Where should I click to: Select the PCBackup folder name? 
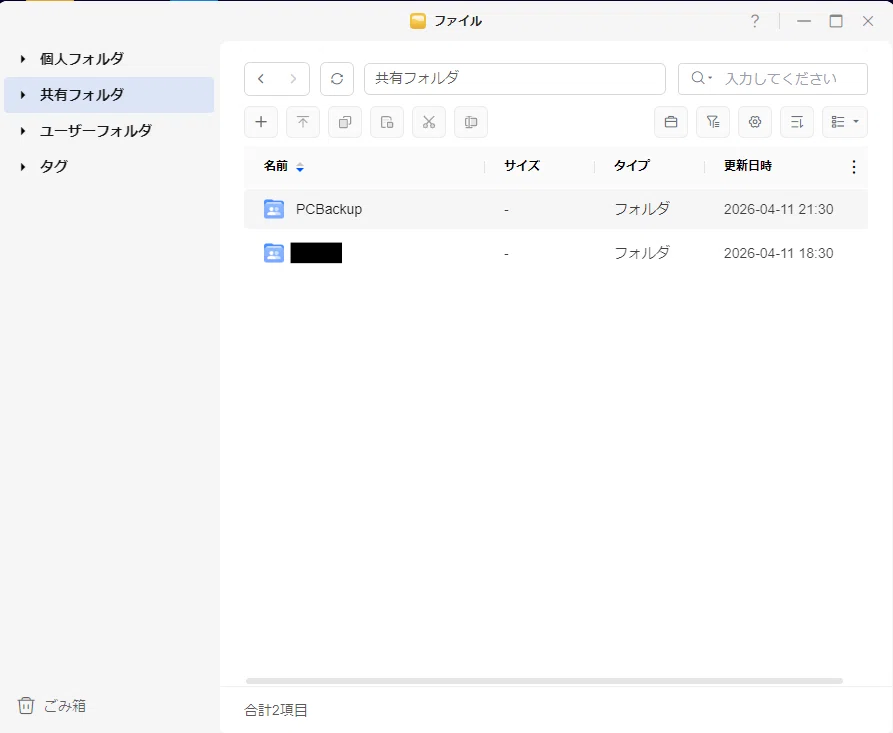coord(329,209)
